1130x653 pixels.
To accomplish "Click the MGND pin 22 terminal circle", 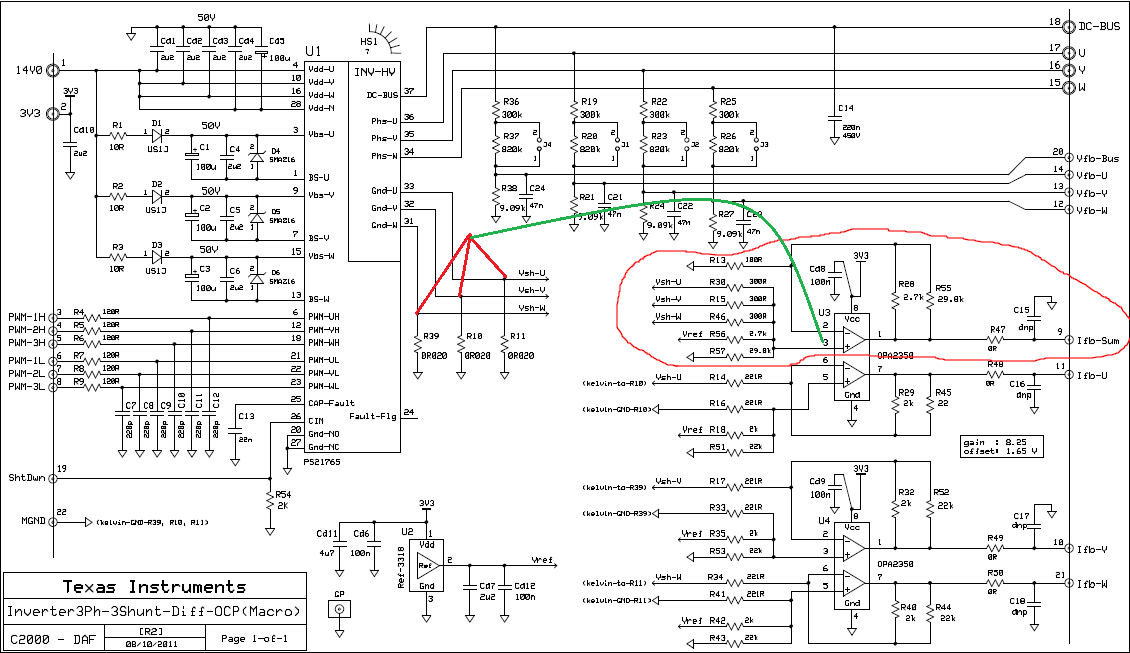I will pos(53,522).
